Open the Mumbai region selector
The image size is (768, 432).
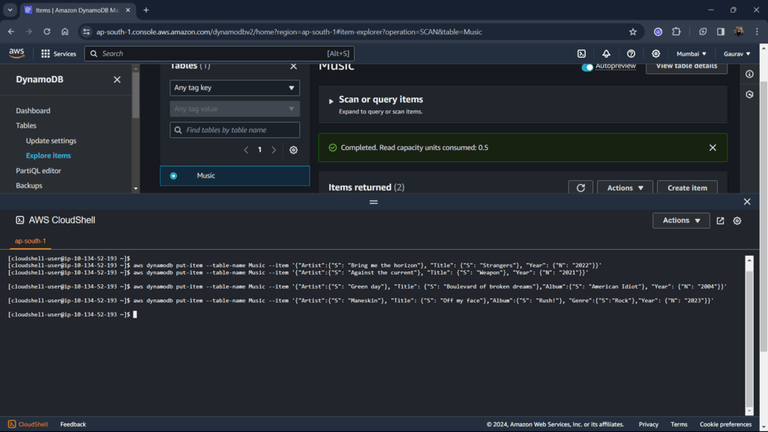point(691,54)
